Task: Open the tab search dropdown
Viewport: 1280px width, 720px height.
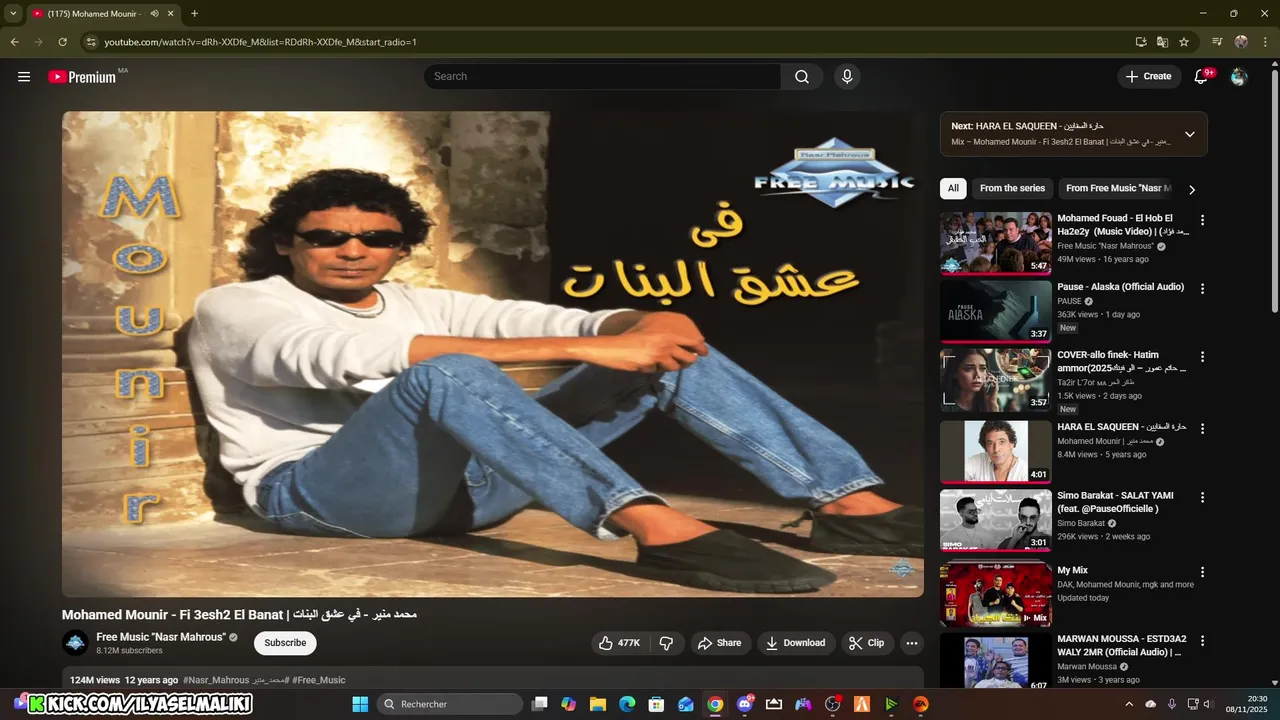Action: [13, 14]
